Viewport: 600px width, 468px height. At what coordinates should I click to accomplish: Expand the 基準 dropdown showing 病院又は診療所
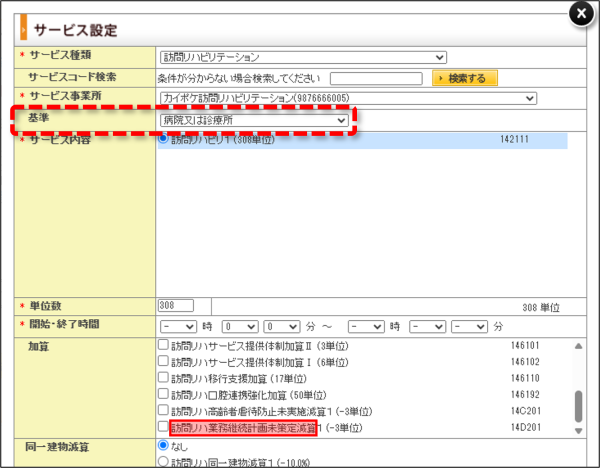tap(254, 121)
